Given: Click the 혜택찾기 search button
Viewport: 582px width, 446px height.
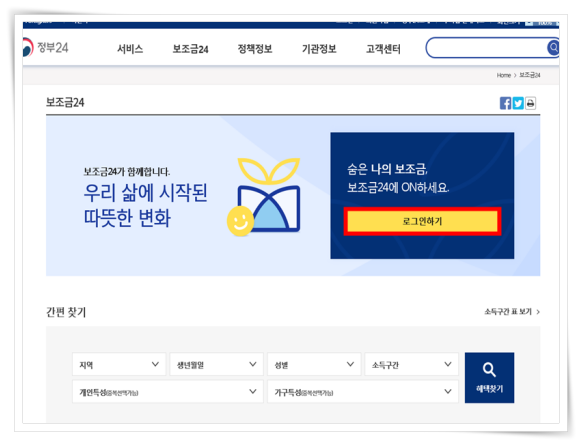Looking at the screenshot, I should coord(489,378).
